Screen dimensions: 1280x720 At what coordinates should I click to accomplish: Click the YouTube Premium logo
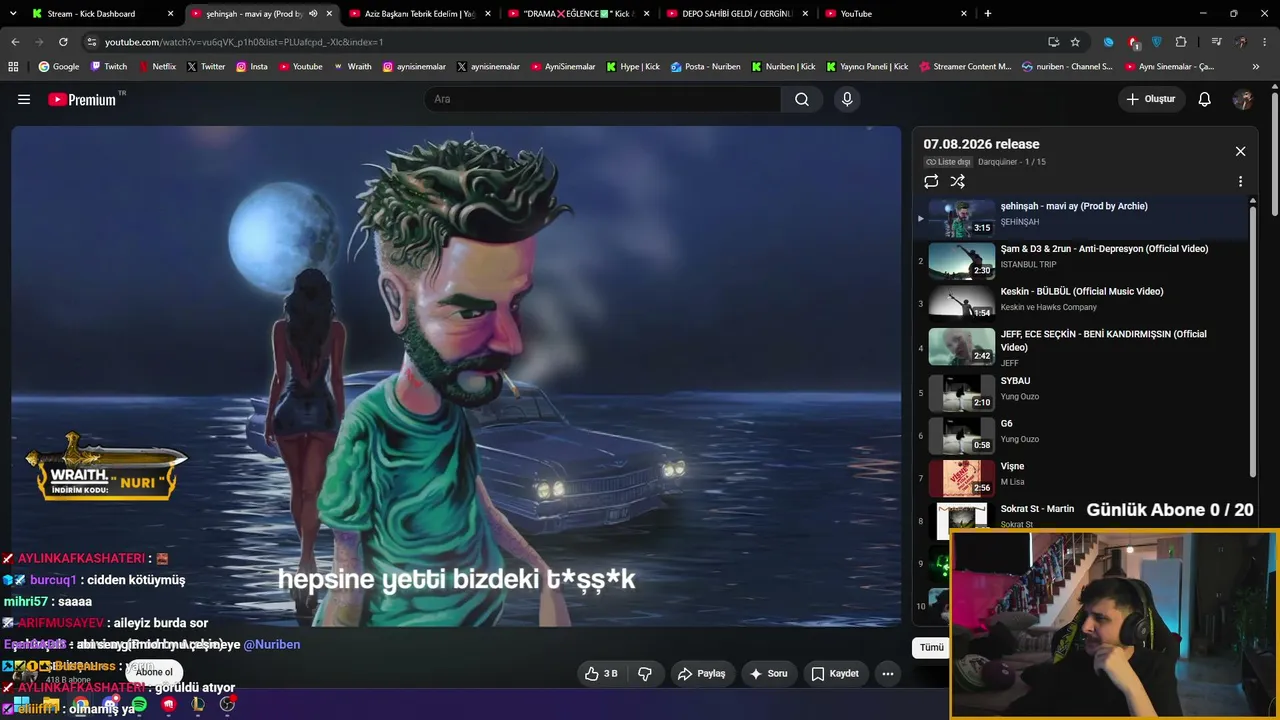click(x=84, y=99)
